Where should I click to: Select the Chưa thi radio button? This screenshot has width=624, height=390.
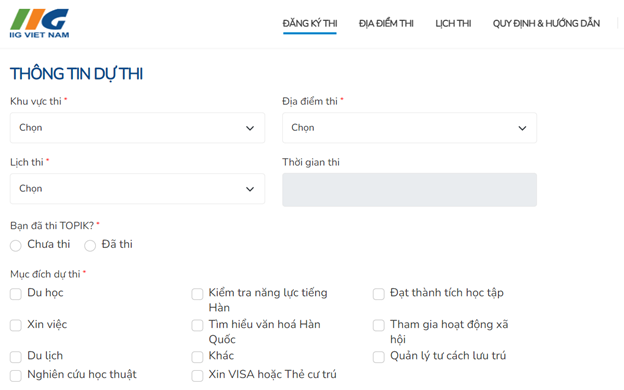[x=16, y=246]
